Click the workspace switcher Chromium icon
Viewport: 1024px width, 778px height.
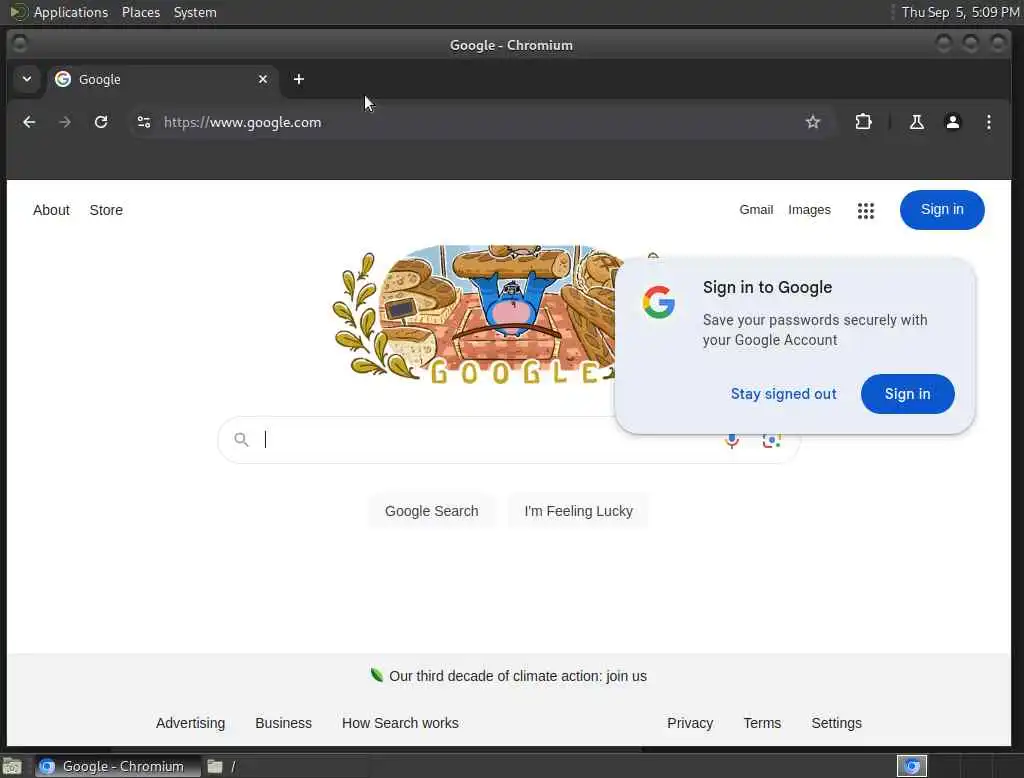click(x=912, y=766)
